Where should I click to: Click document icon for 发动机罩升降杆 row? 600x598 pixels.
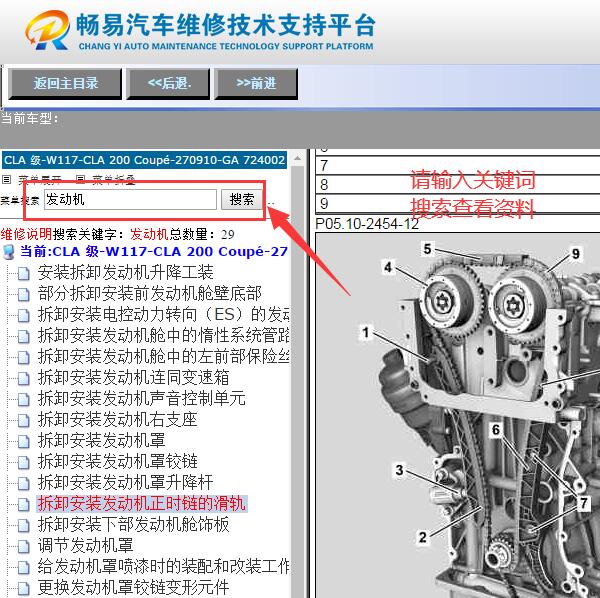point(23,483)
